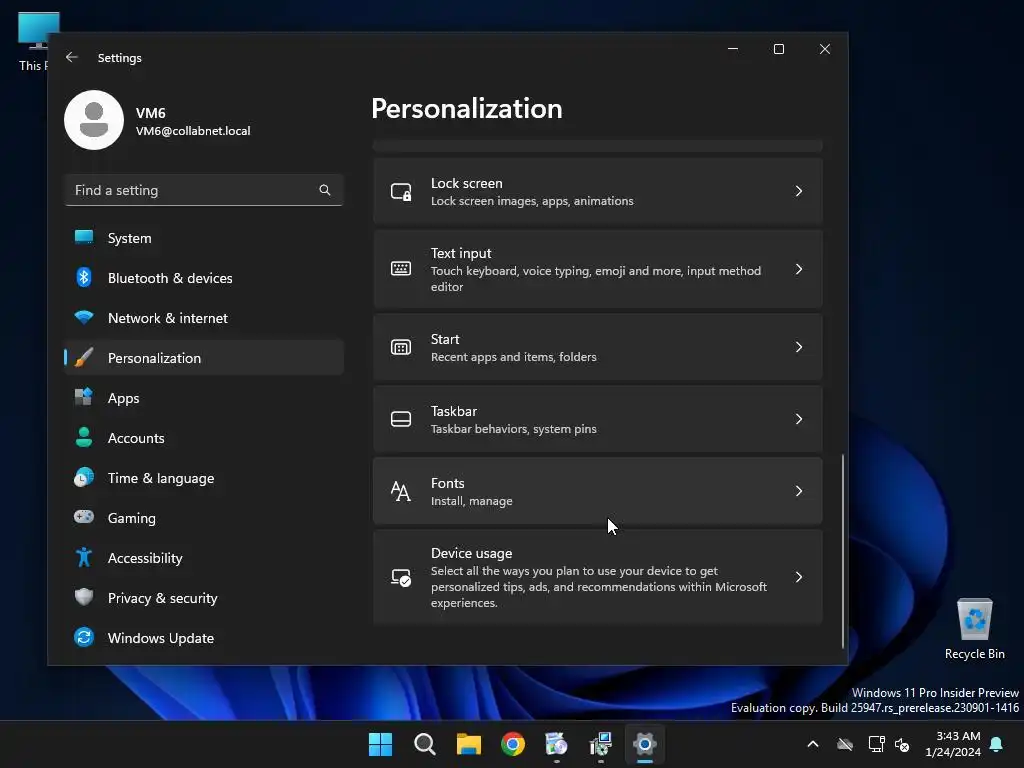Click the Start settings icon
1024x768 pixels.
(x=401, y=347)
